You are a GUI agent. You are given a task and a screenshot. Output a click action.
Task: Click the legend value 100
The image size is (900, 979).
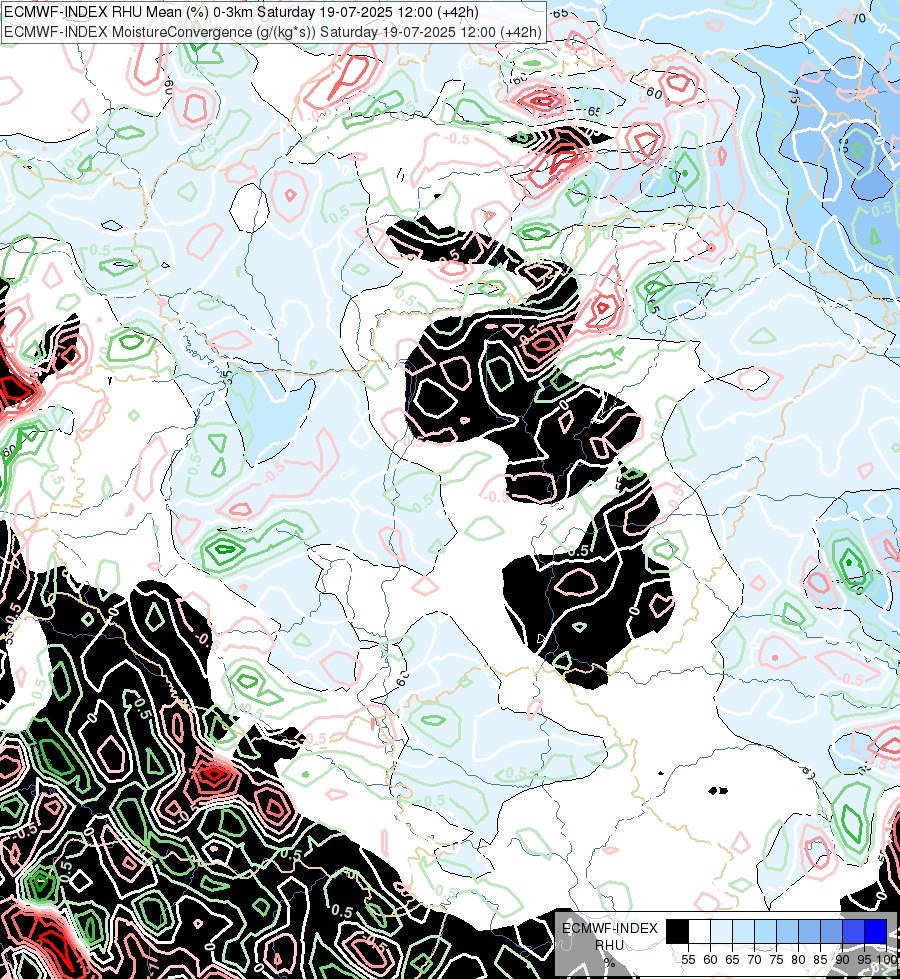(x=887, y=960)
